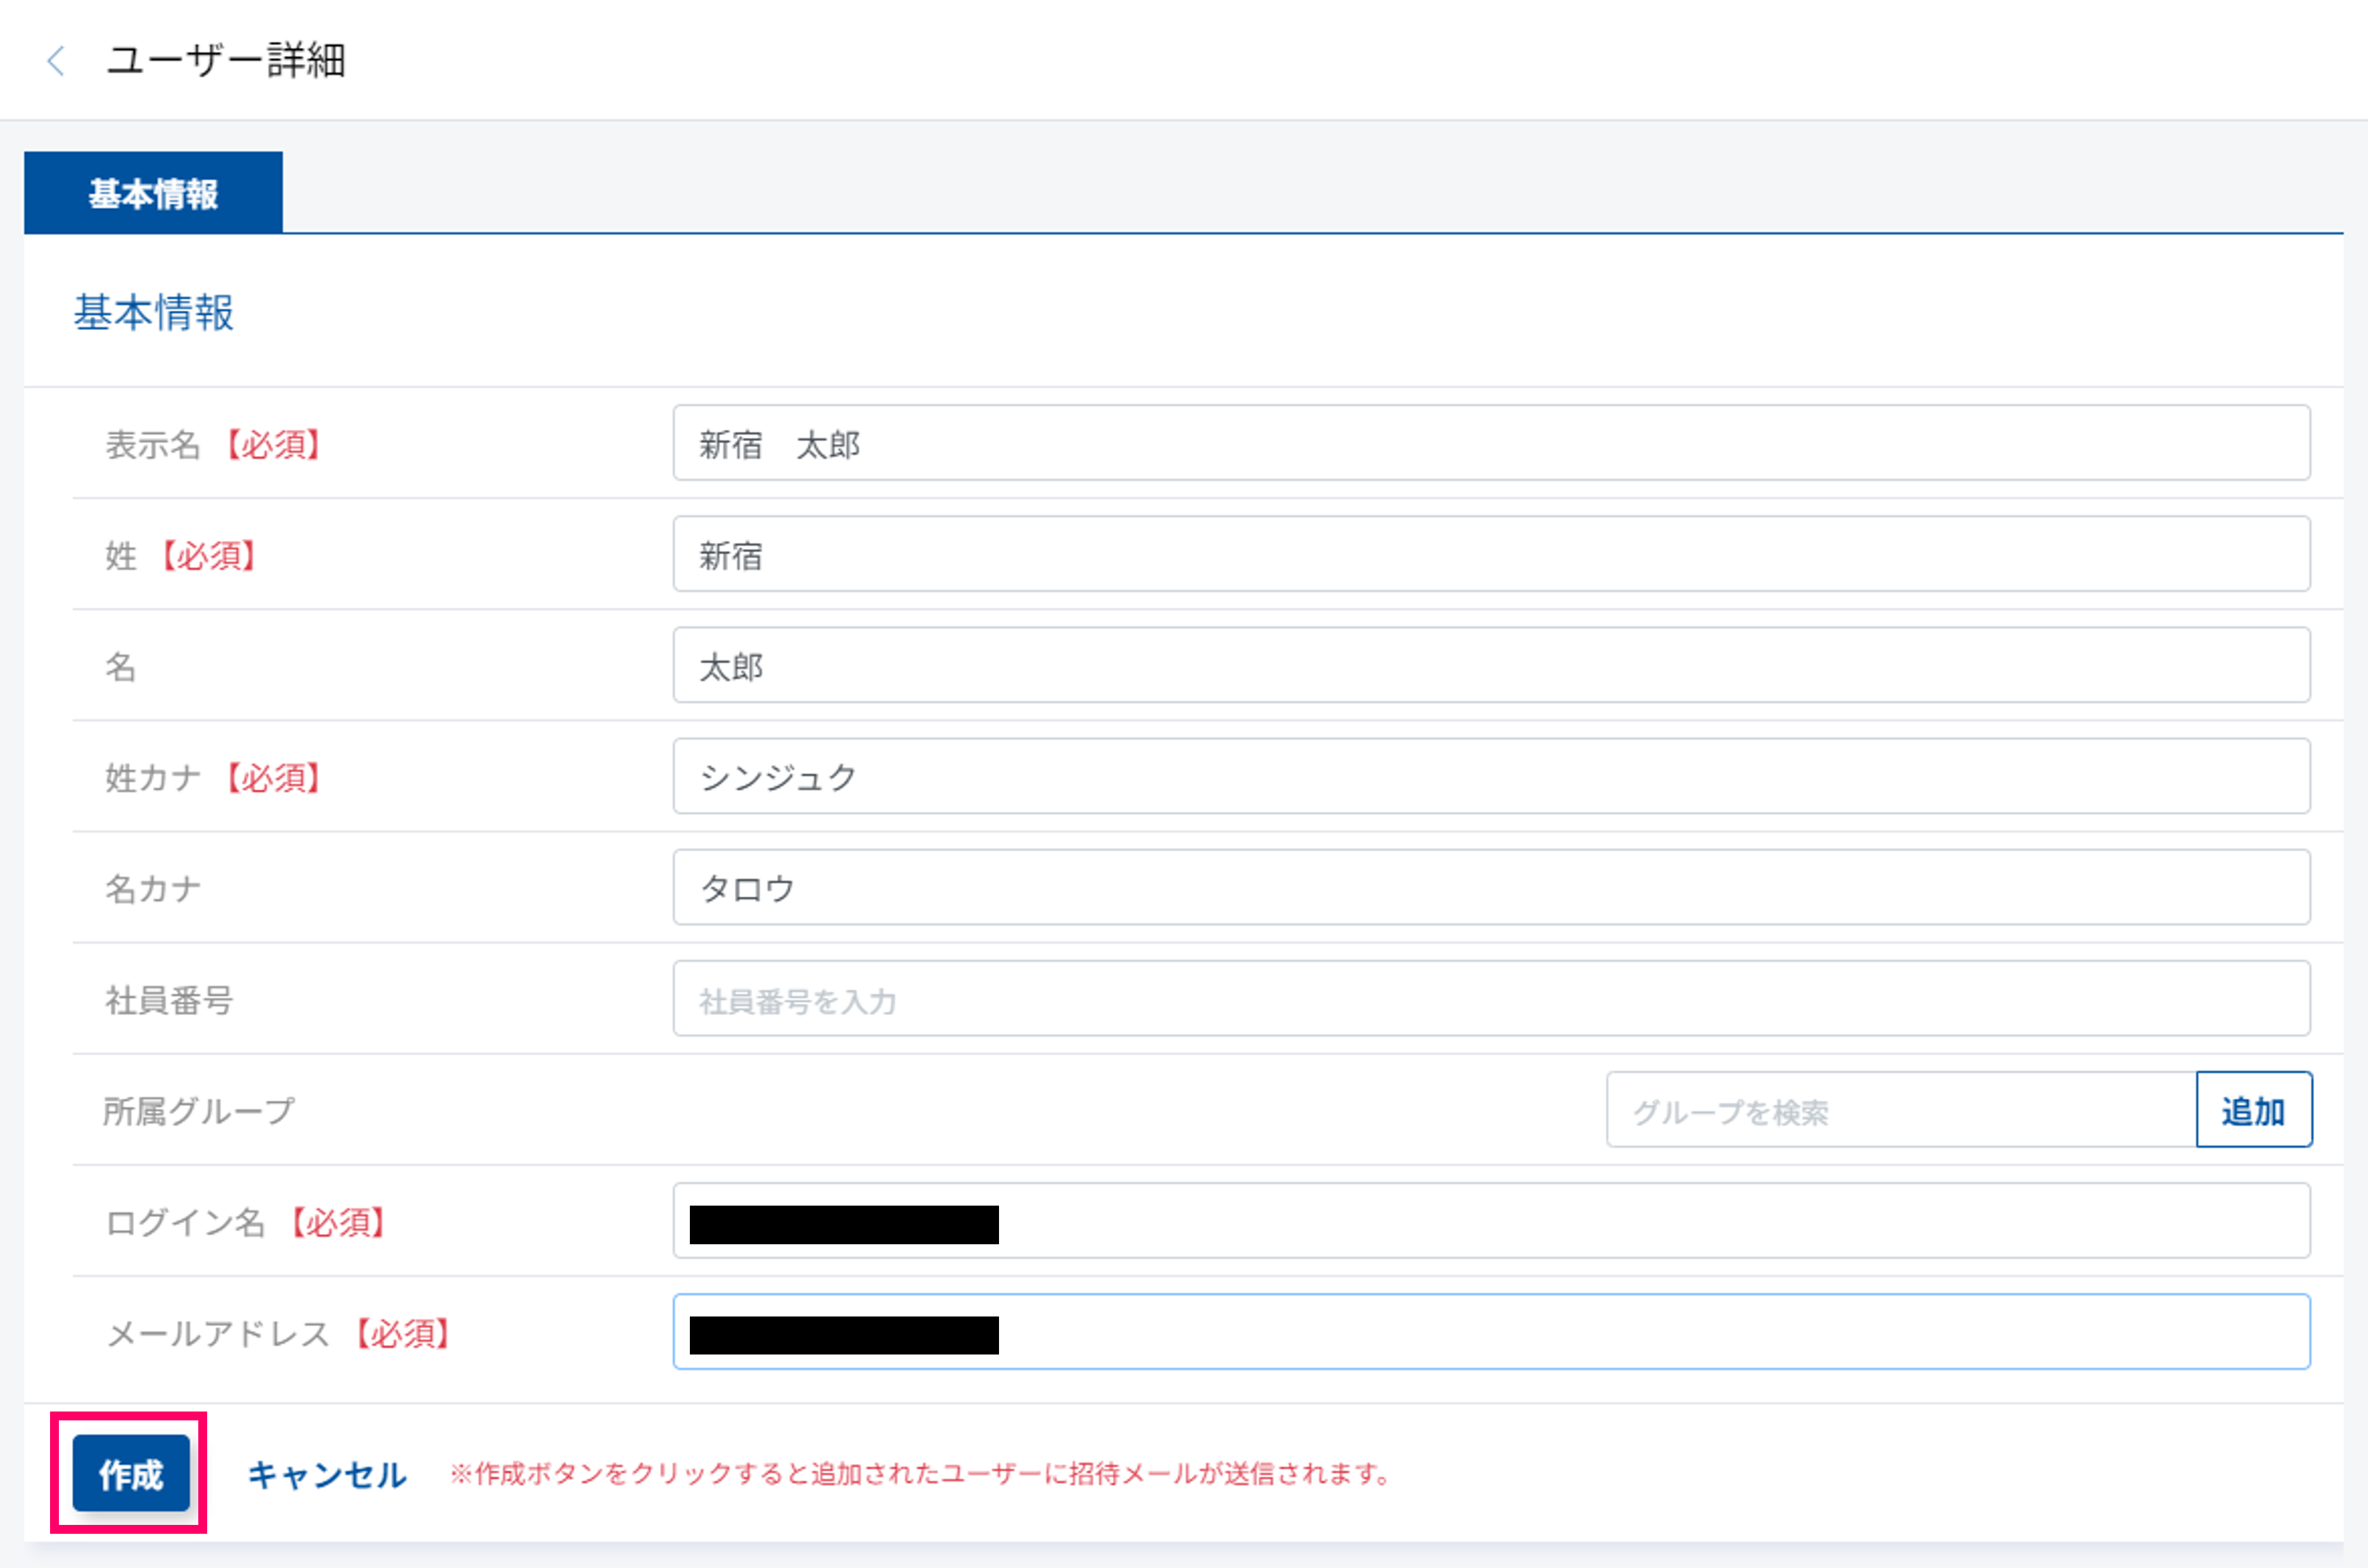This screenshot has height=1568, width=2368.
Task: Click the グループを検索 search box
Action: 1900,1110
